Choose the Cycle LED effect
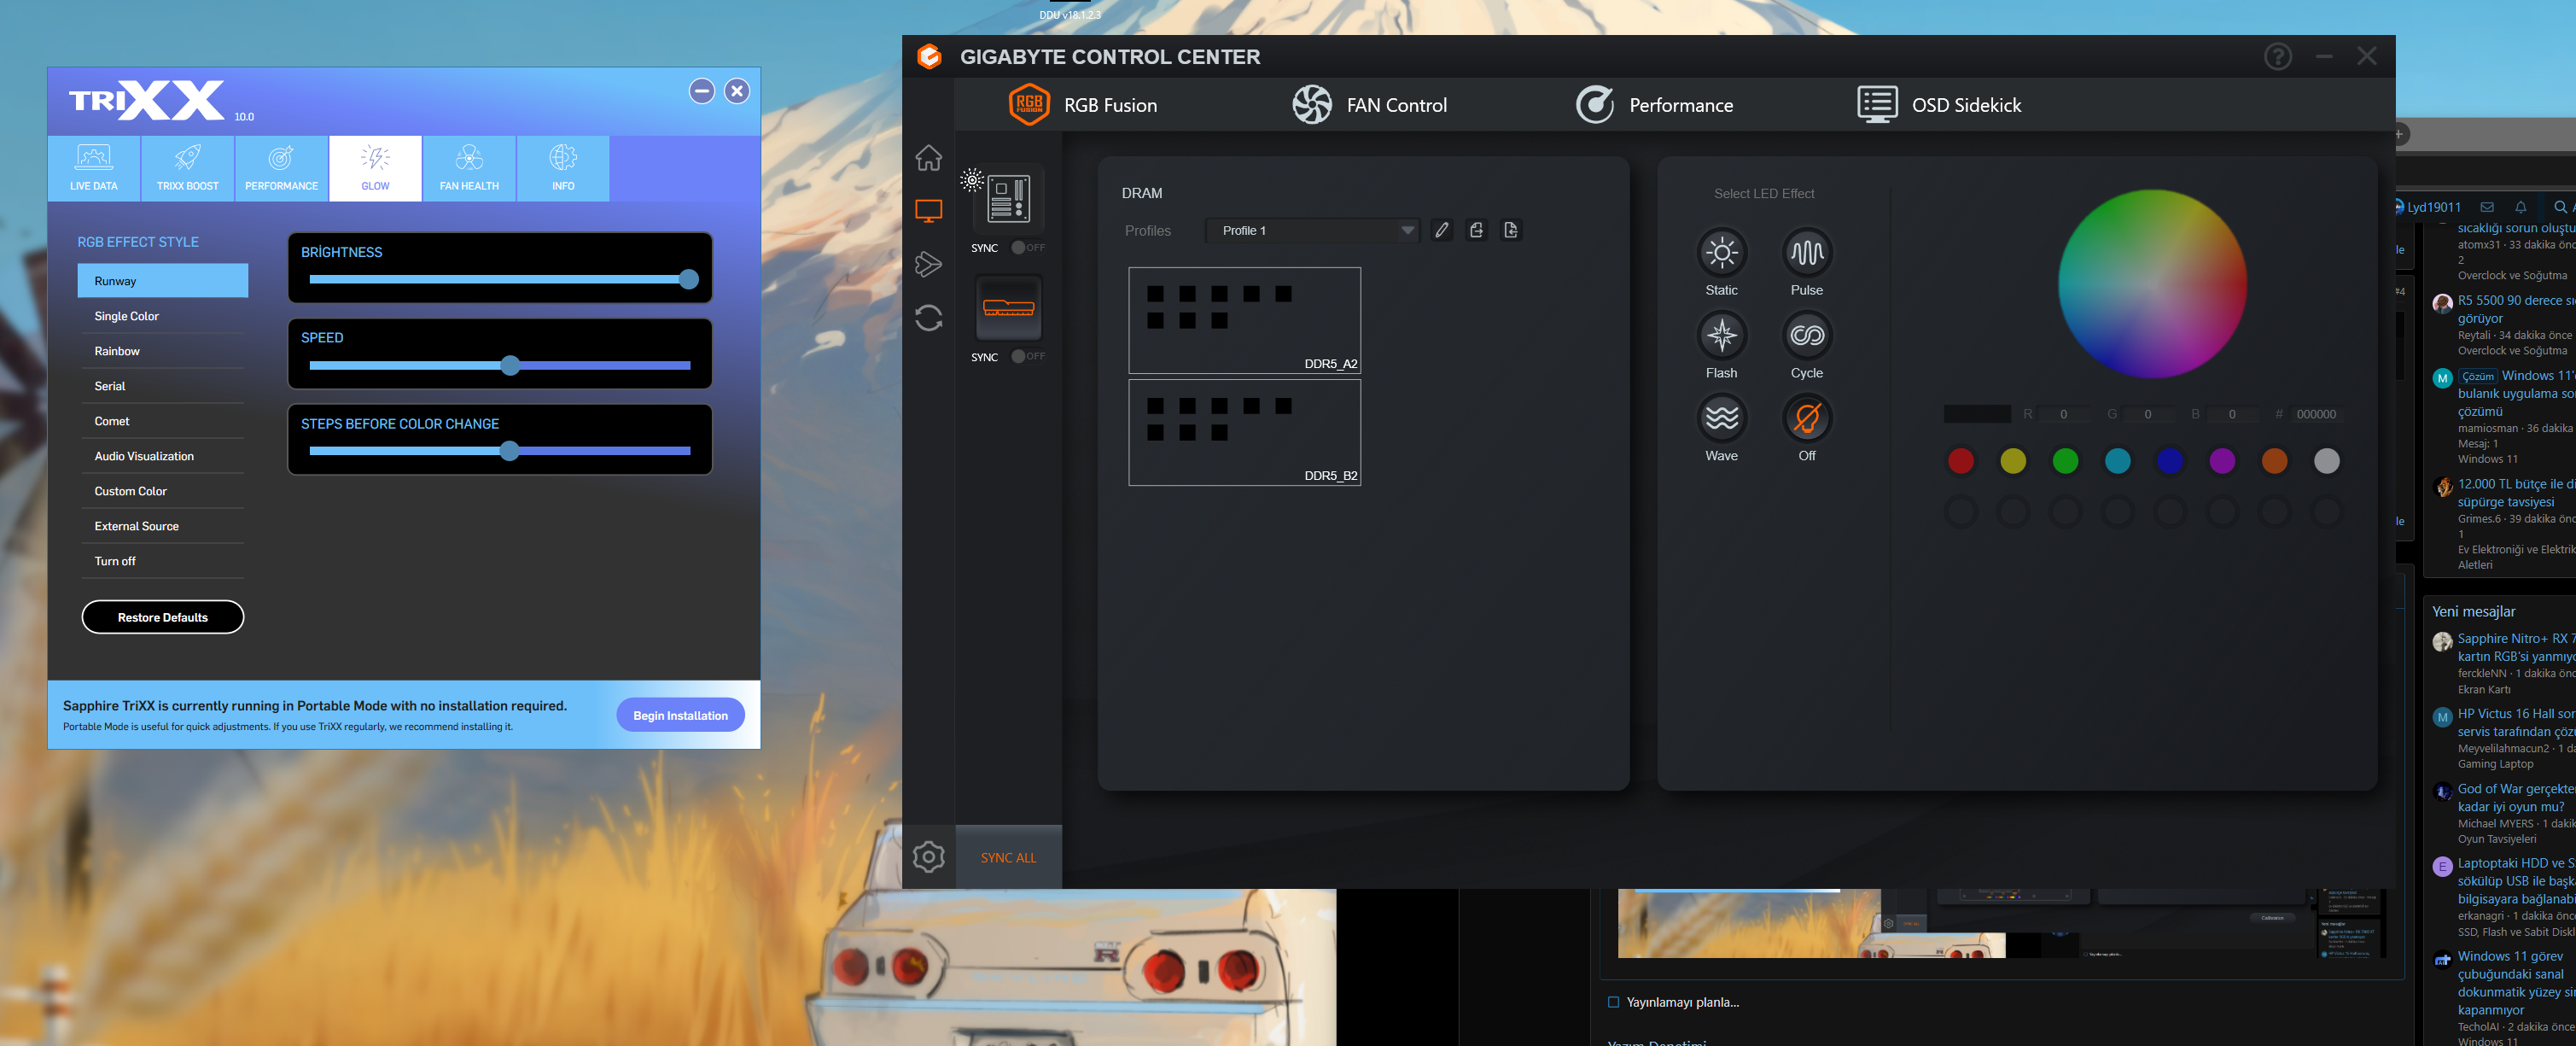This screenshot has width=2576, height=1046. click(1806, 335)
